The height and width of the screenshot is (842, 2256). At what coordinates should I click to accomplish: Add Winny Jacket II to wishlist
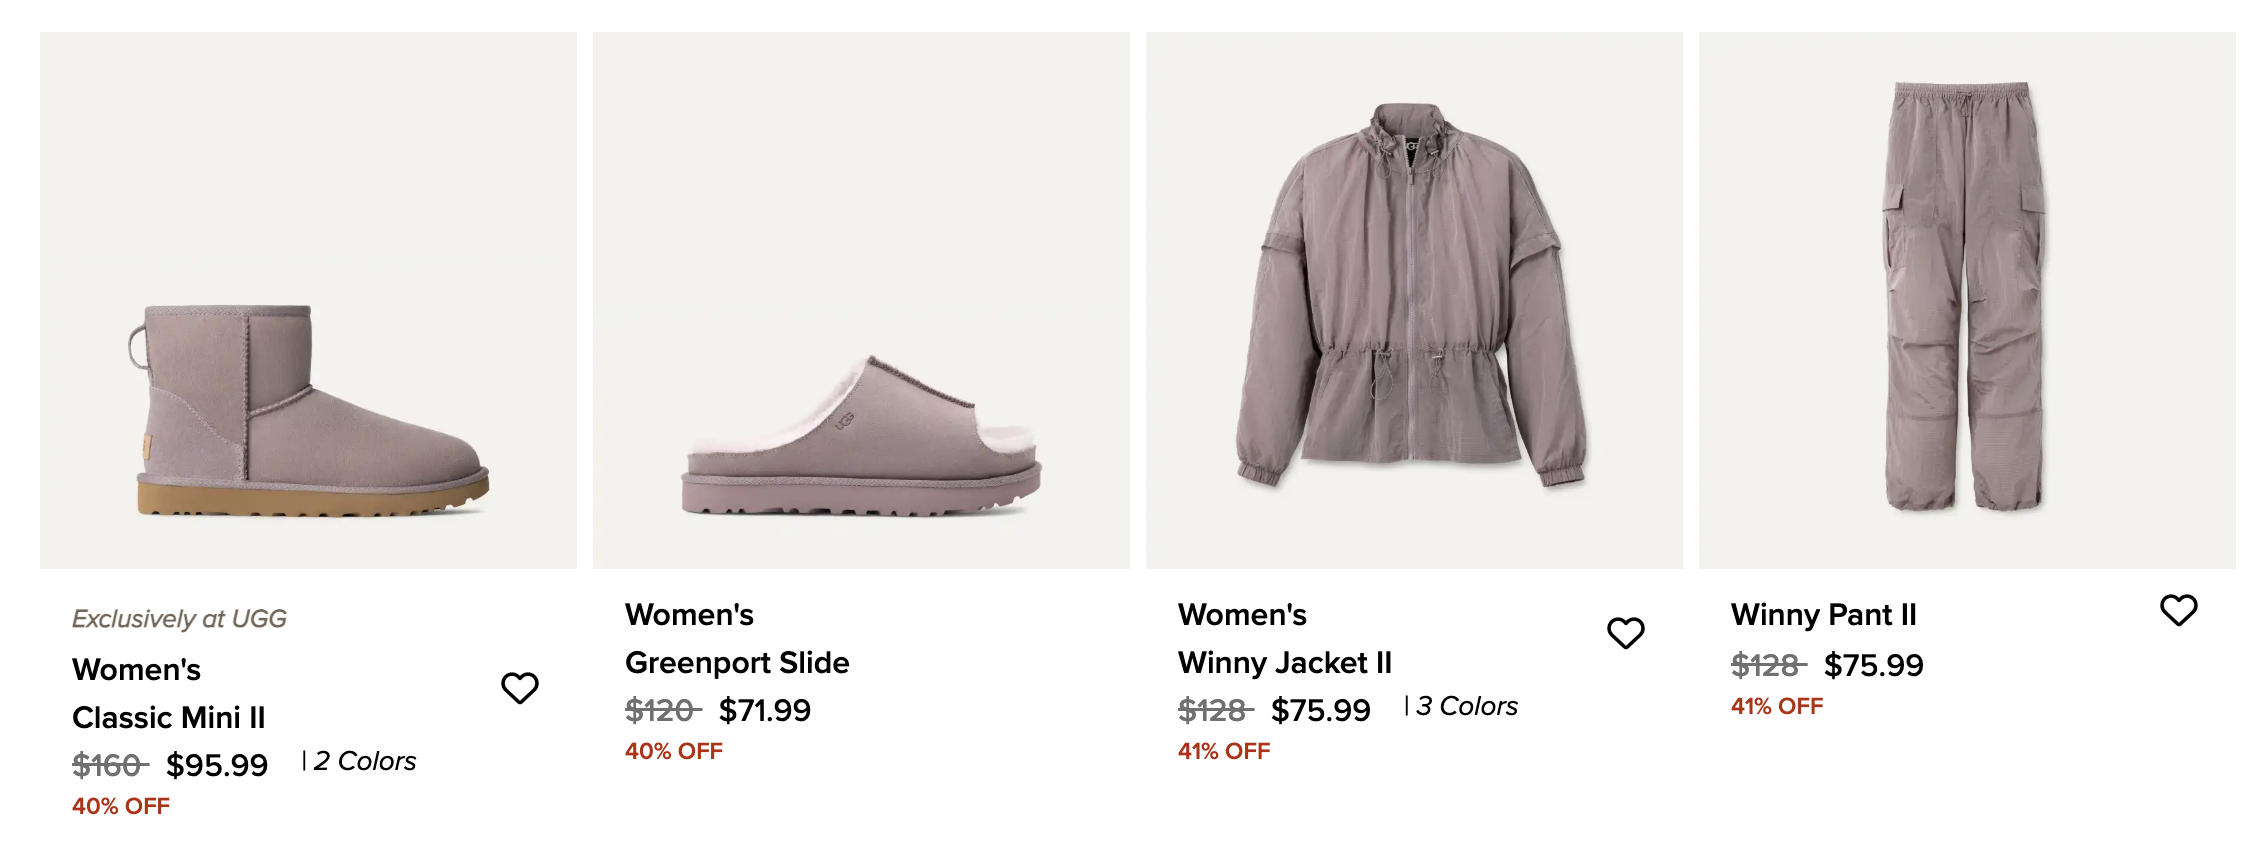(x=1625, y=633)
